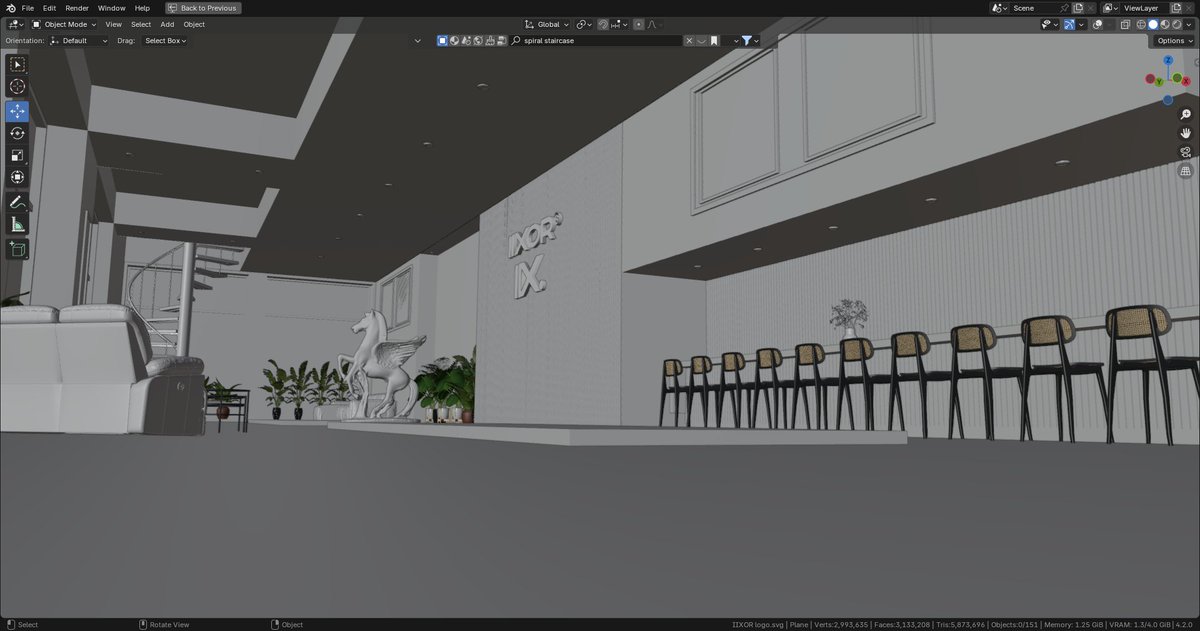Select the Move tool
This screenshot has height=631, width=1200.
coord(17,111)
